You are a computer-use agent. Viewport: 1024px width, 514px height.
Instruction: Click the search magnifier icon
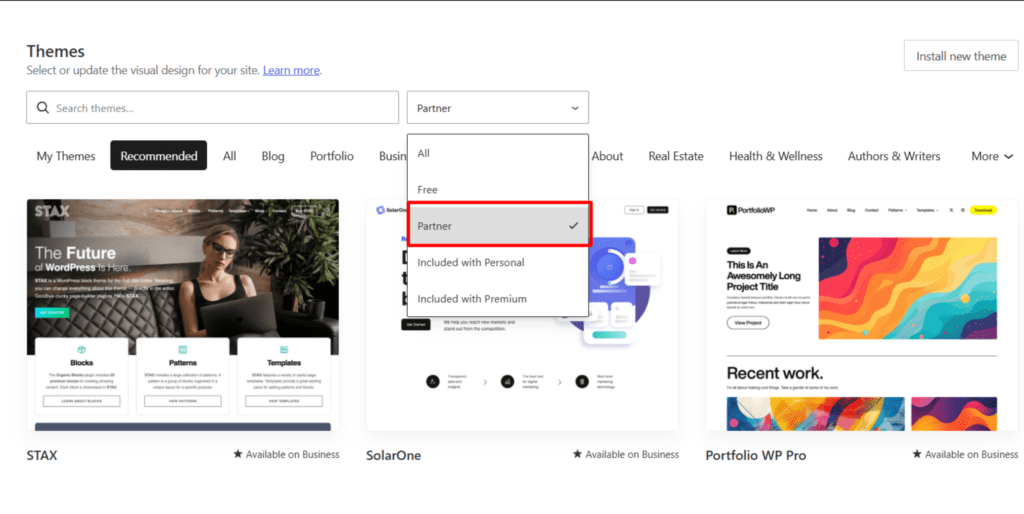tap(42, 108)
